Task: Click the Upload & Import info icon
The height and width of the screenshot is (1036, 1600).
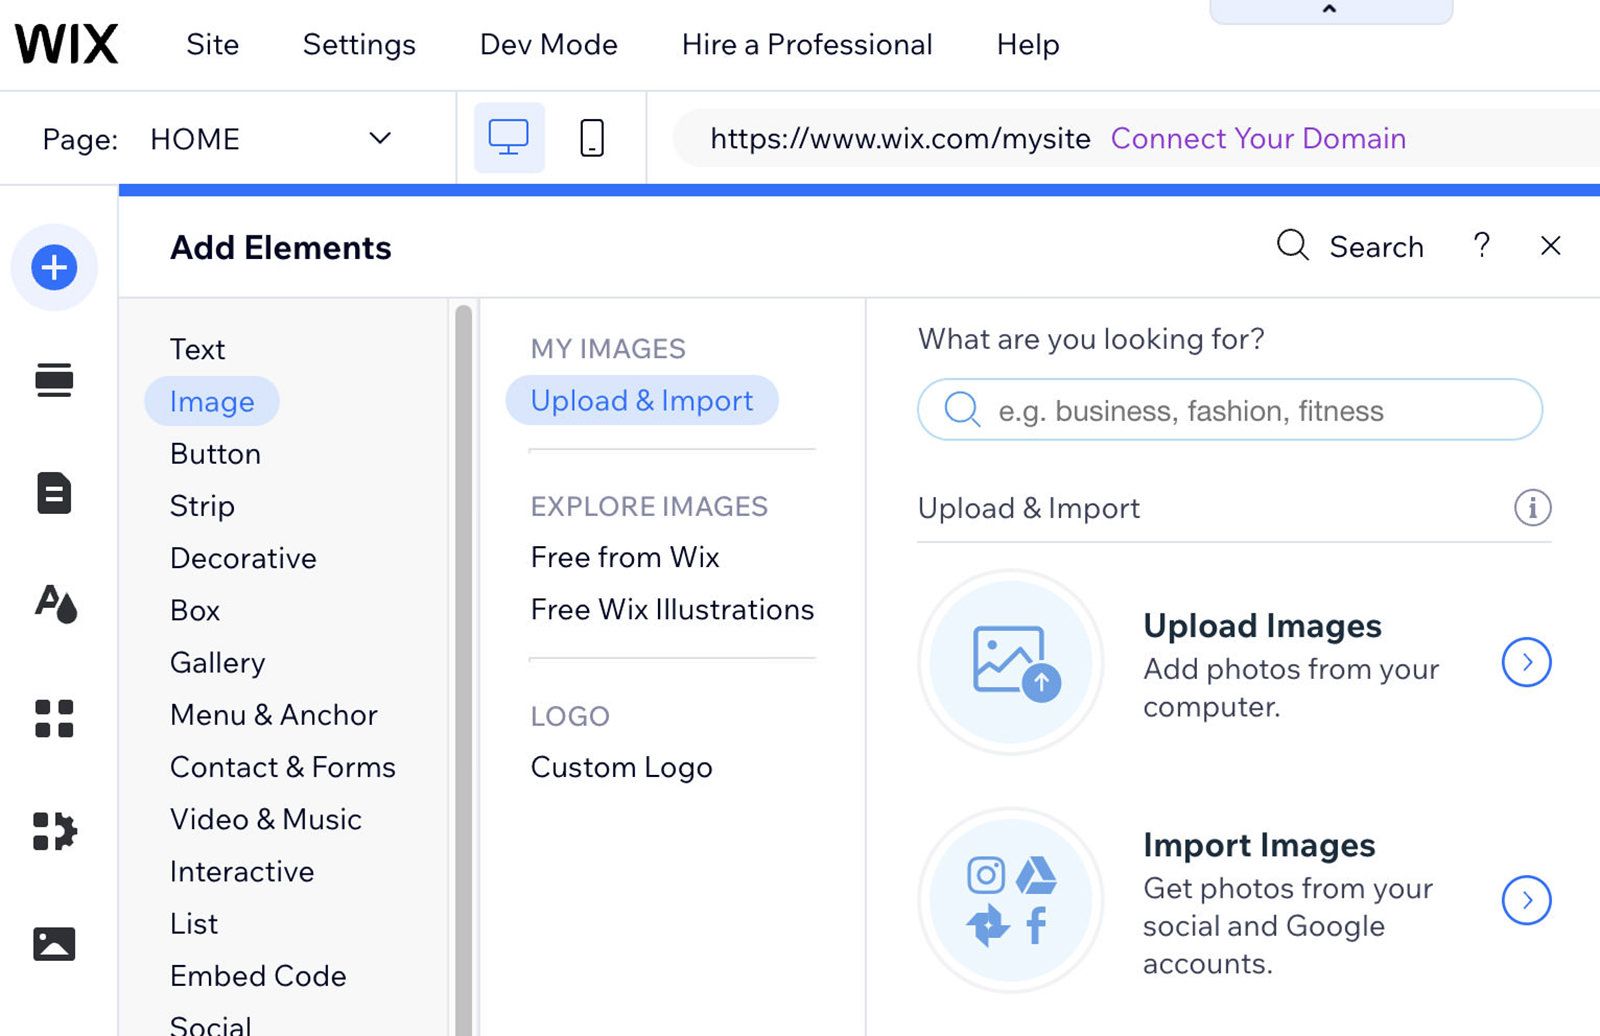Action: coord(1532,508)
